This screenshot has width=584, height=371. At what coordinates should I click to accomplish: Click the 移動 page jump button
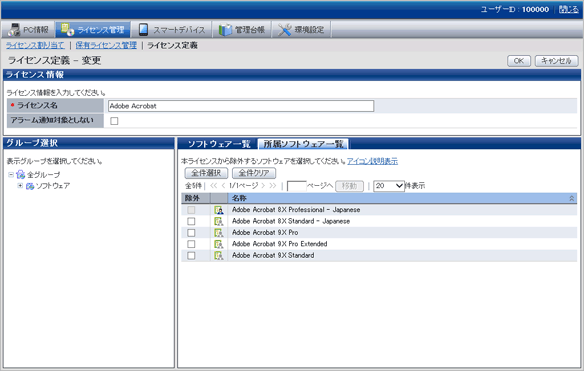pos(349,186)
